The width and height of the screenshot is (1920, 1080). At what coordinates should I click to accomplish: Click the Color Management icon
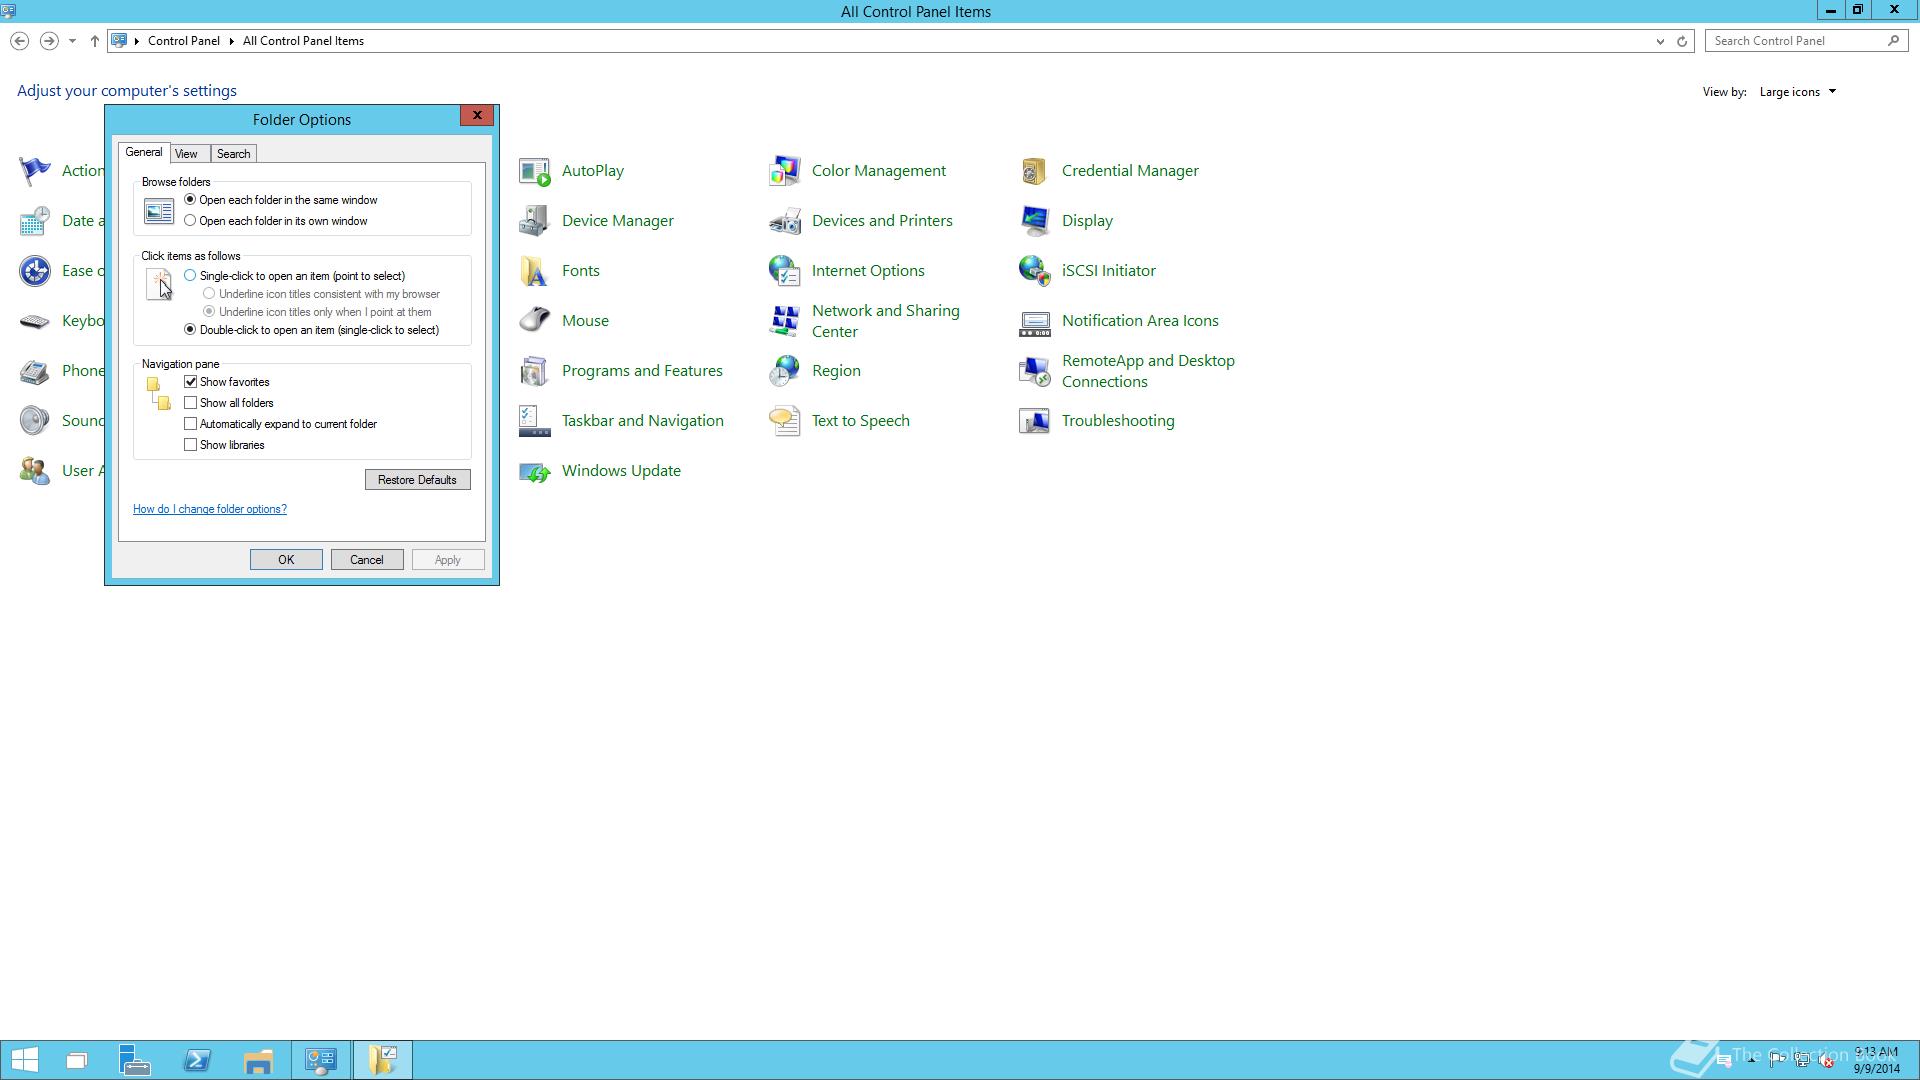coord(785,171)
